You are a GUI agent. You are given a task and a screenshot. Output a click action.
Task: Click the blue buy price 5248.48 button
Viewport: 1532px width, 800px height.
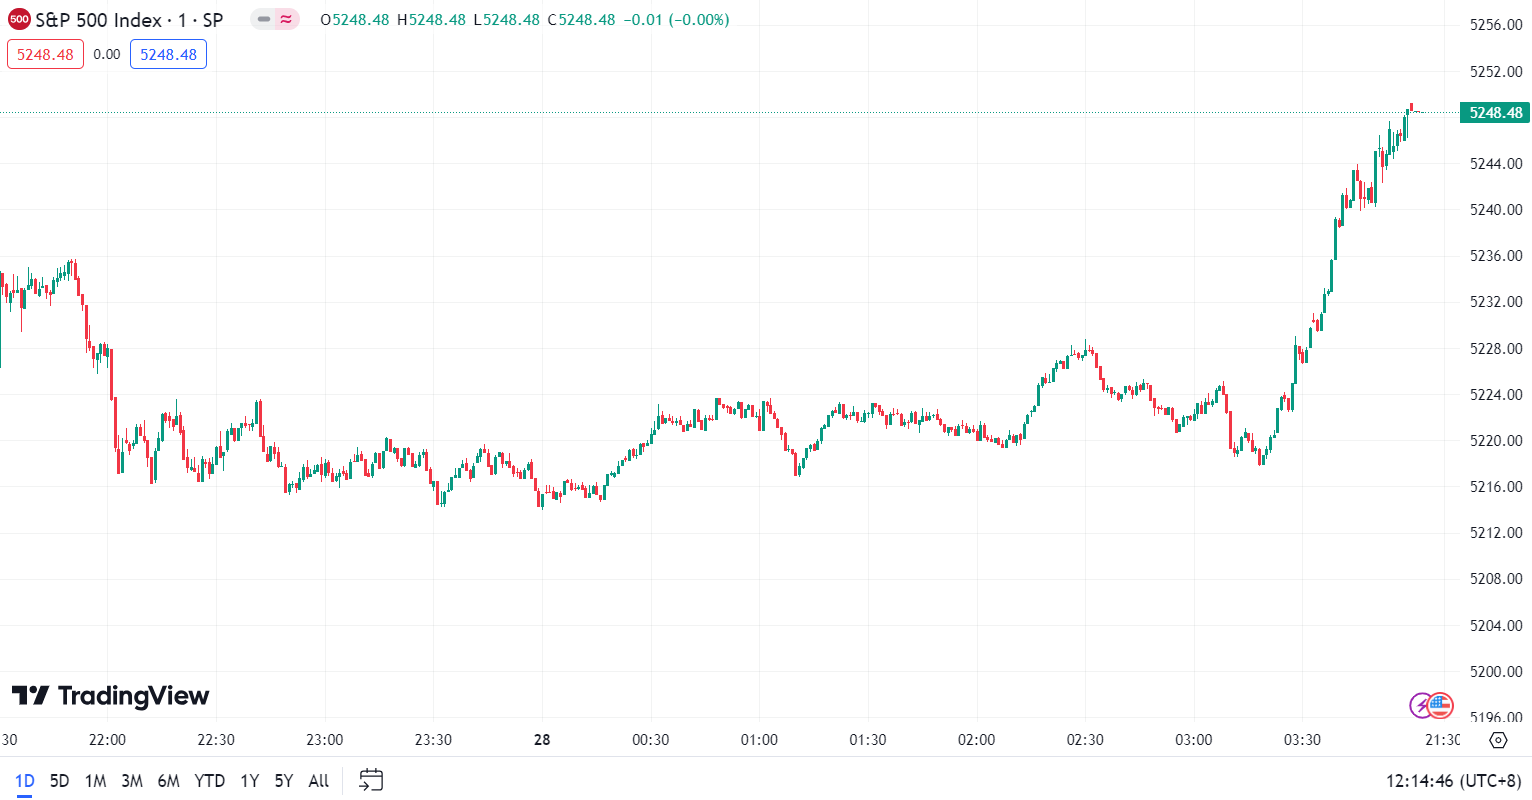(168, 55)
